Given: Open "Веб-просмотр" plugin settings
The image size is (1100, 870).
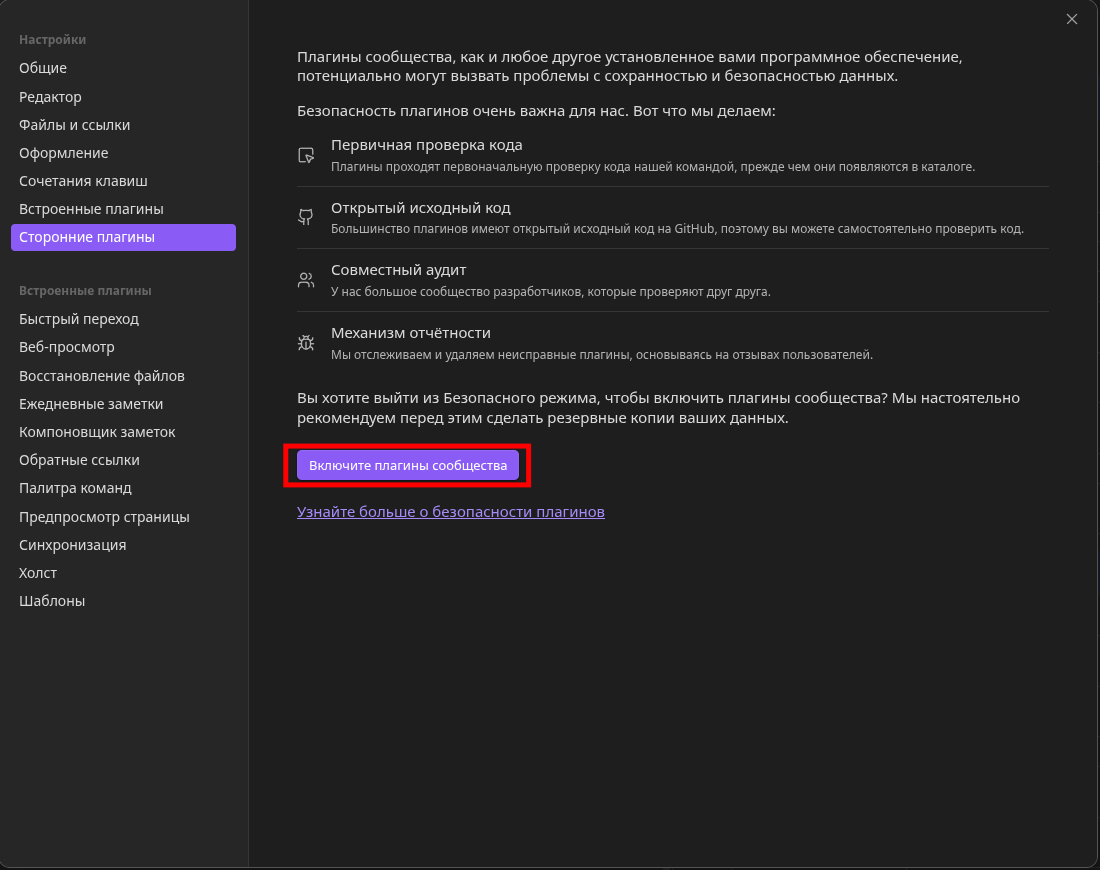Looking at the screenshot, I should tap(67, 347).
